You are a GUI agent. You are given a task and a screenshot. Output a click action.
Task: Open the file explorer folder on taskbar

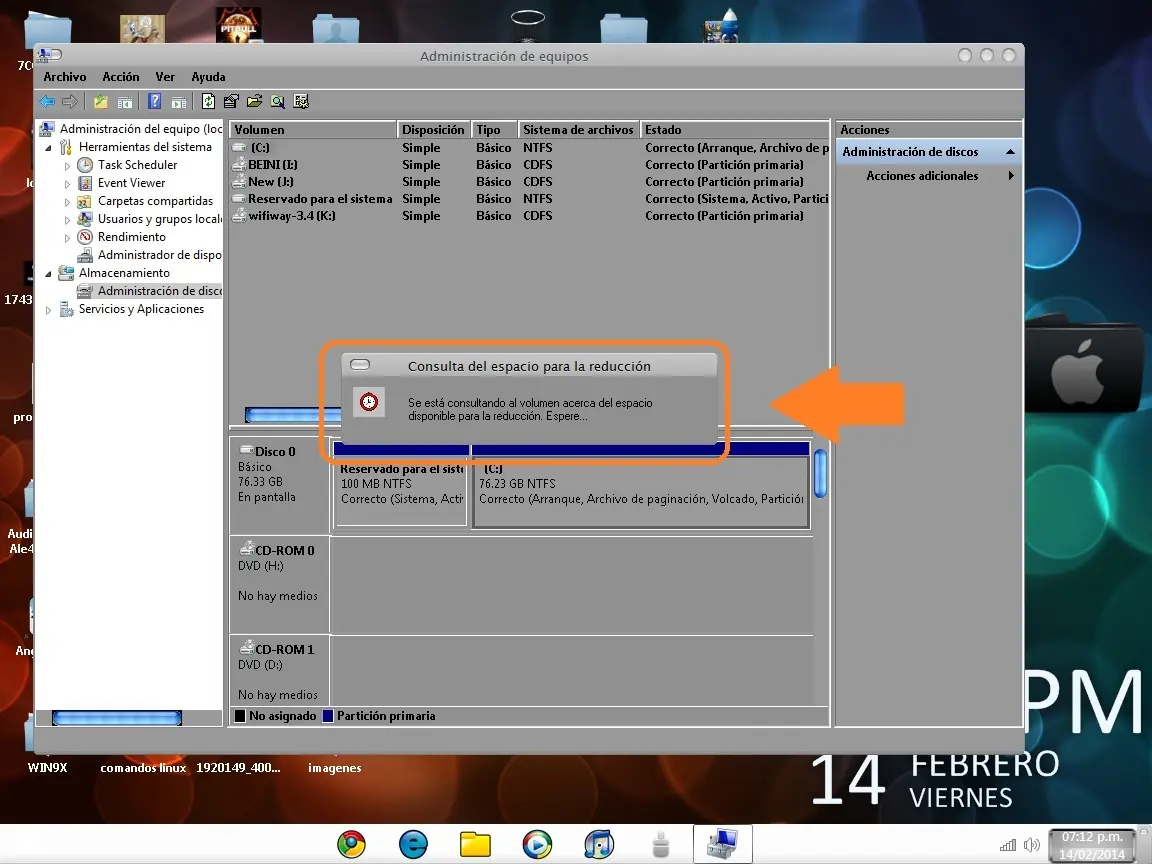coord(475,844)
